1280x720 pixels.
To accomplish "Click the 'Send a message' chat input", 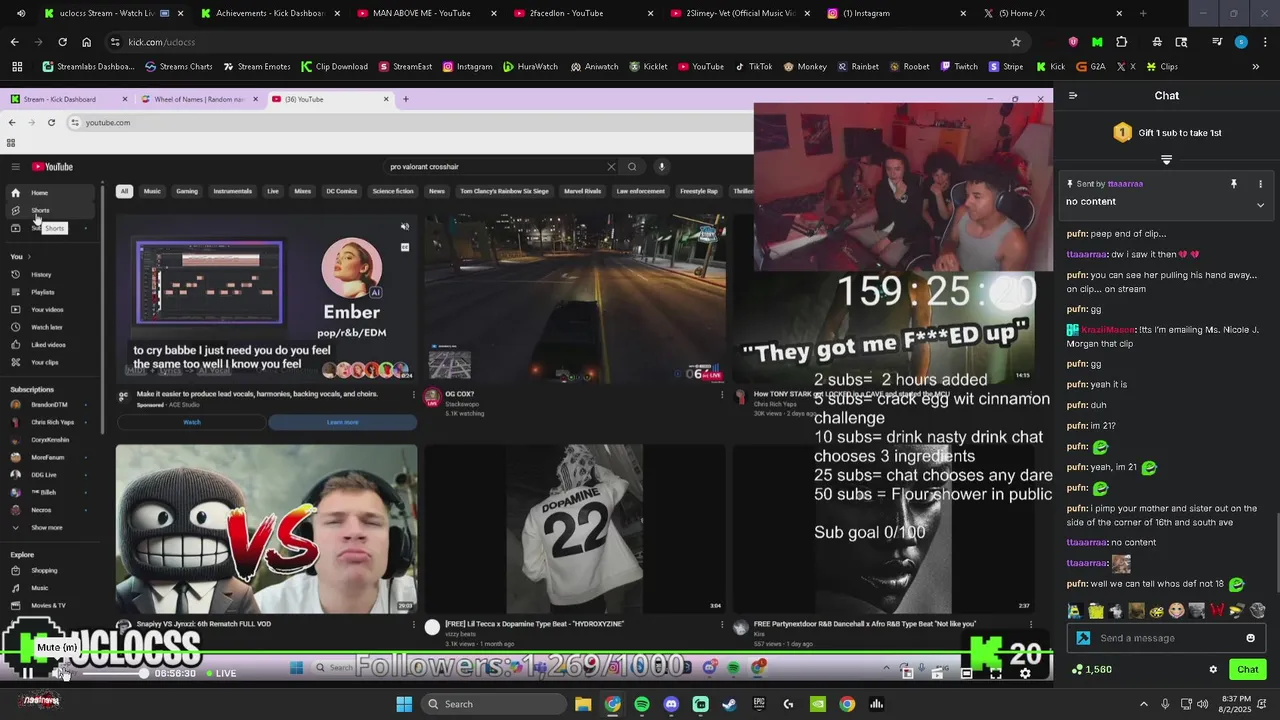I will coord(1167,638).
